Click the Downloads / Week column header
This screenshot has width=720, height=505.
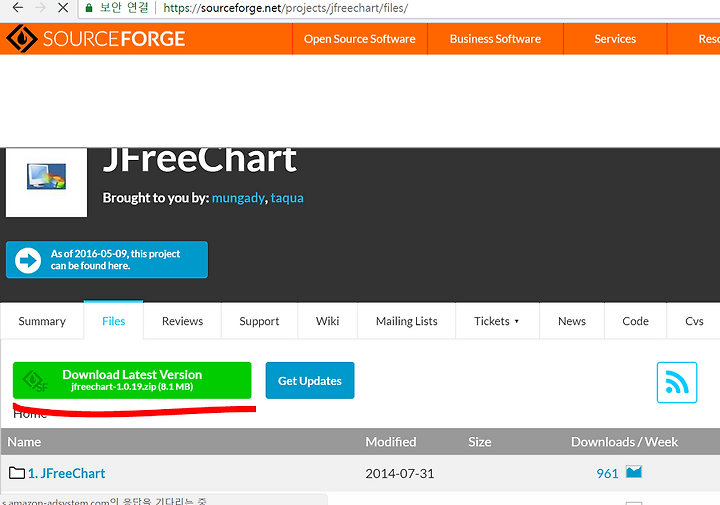click(x=624, y=442)
